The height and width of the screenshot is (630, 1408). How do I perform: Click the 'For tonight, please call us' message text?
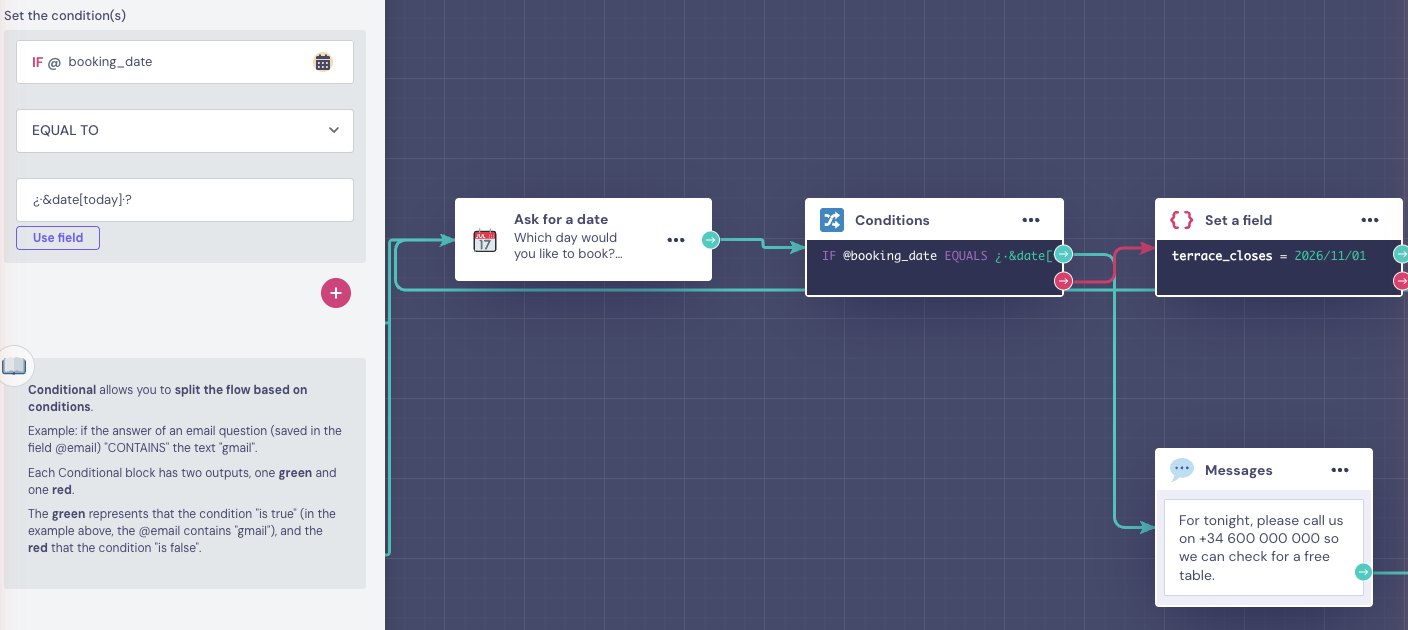(x=1262, y=548)
